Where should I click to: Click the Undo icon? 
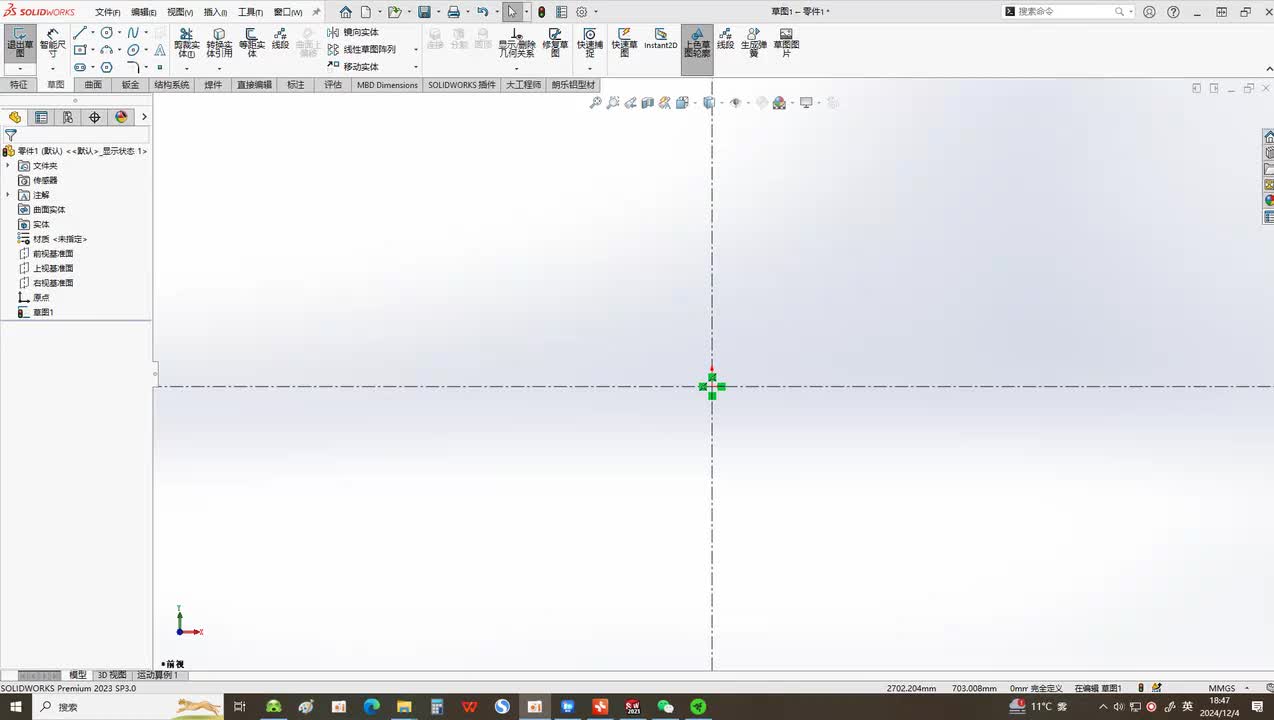pos(483,12)
